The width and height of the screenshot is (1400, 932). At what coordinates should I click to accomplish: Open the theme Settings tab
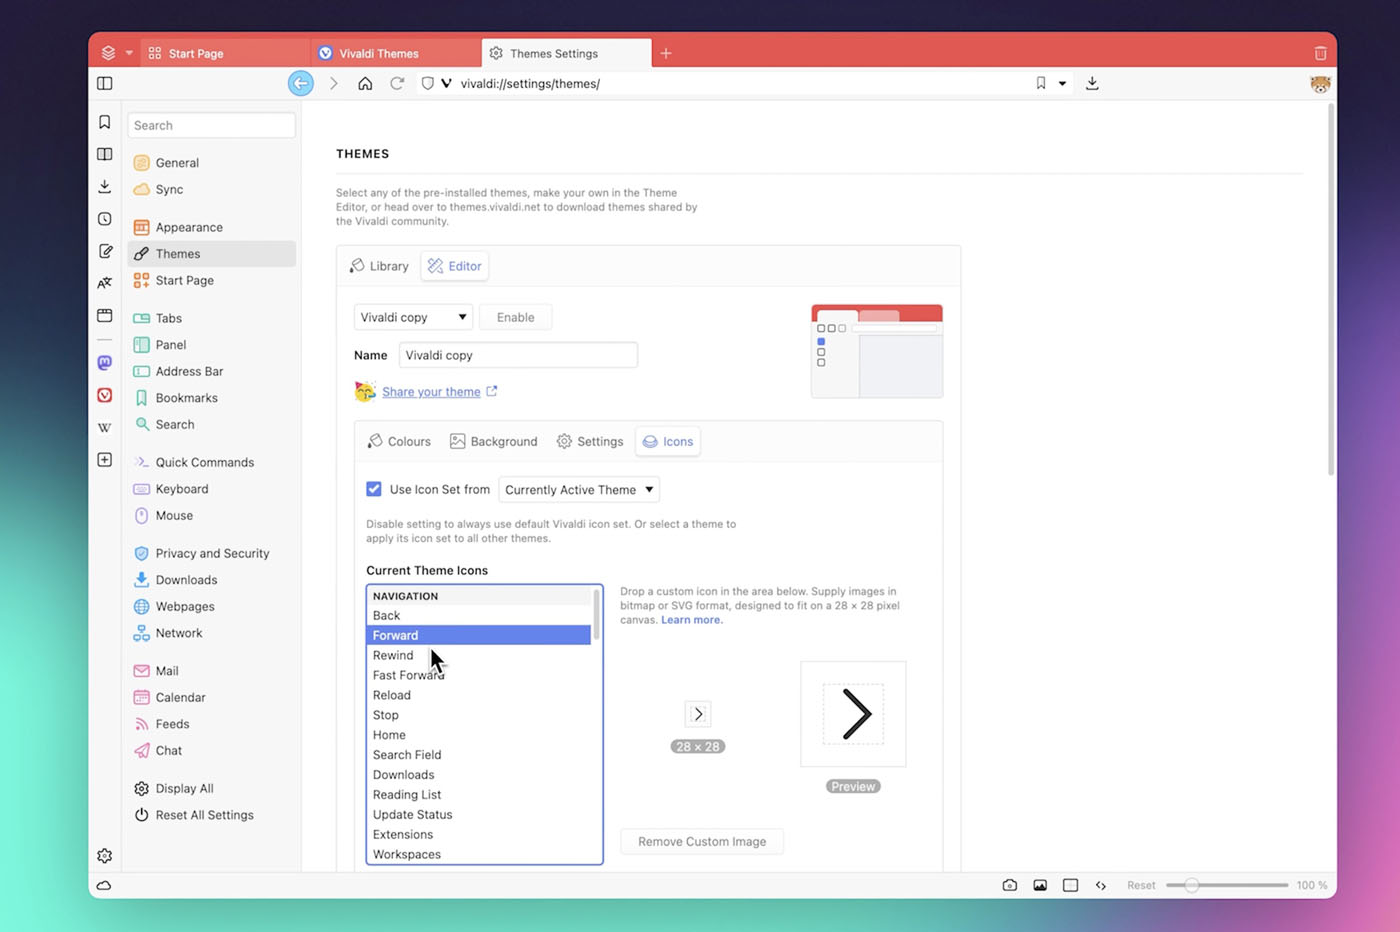[x=590, y=441]
